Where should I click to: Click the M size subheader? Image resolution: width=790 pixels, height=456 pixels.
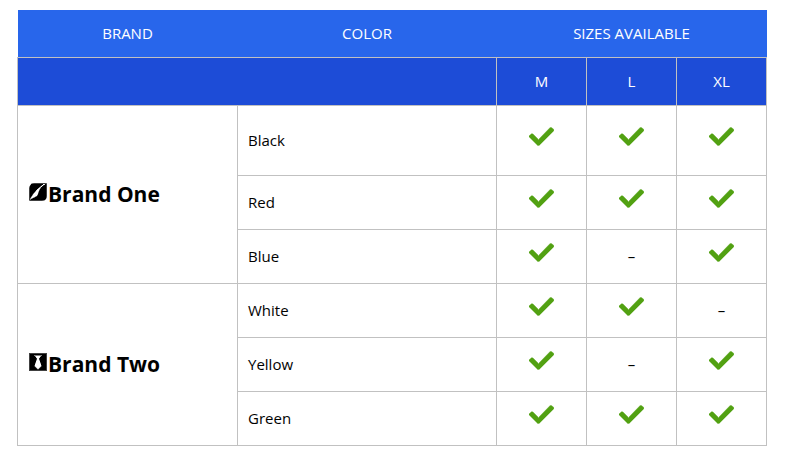(541, 82)
